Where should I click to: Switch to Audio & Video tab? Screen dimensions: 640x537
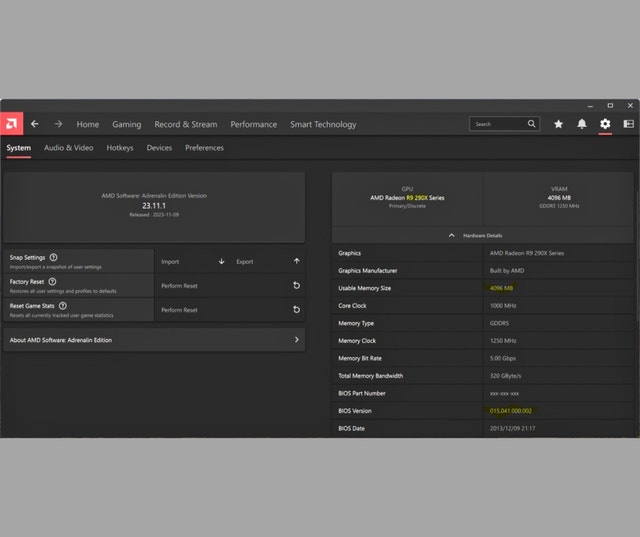[x=69, y=148]
